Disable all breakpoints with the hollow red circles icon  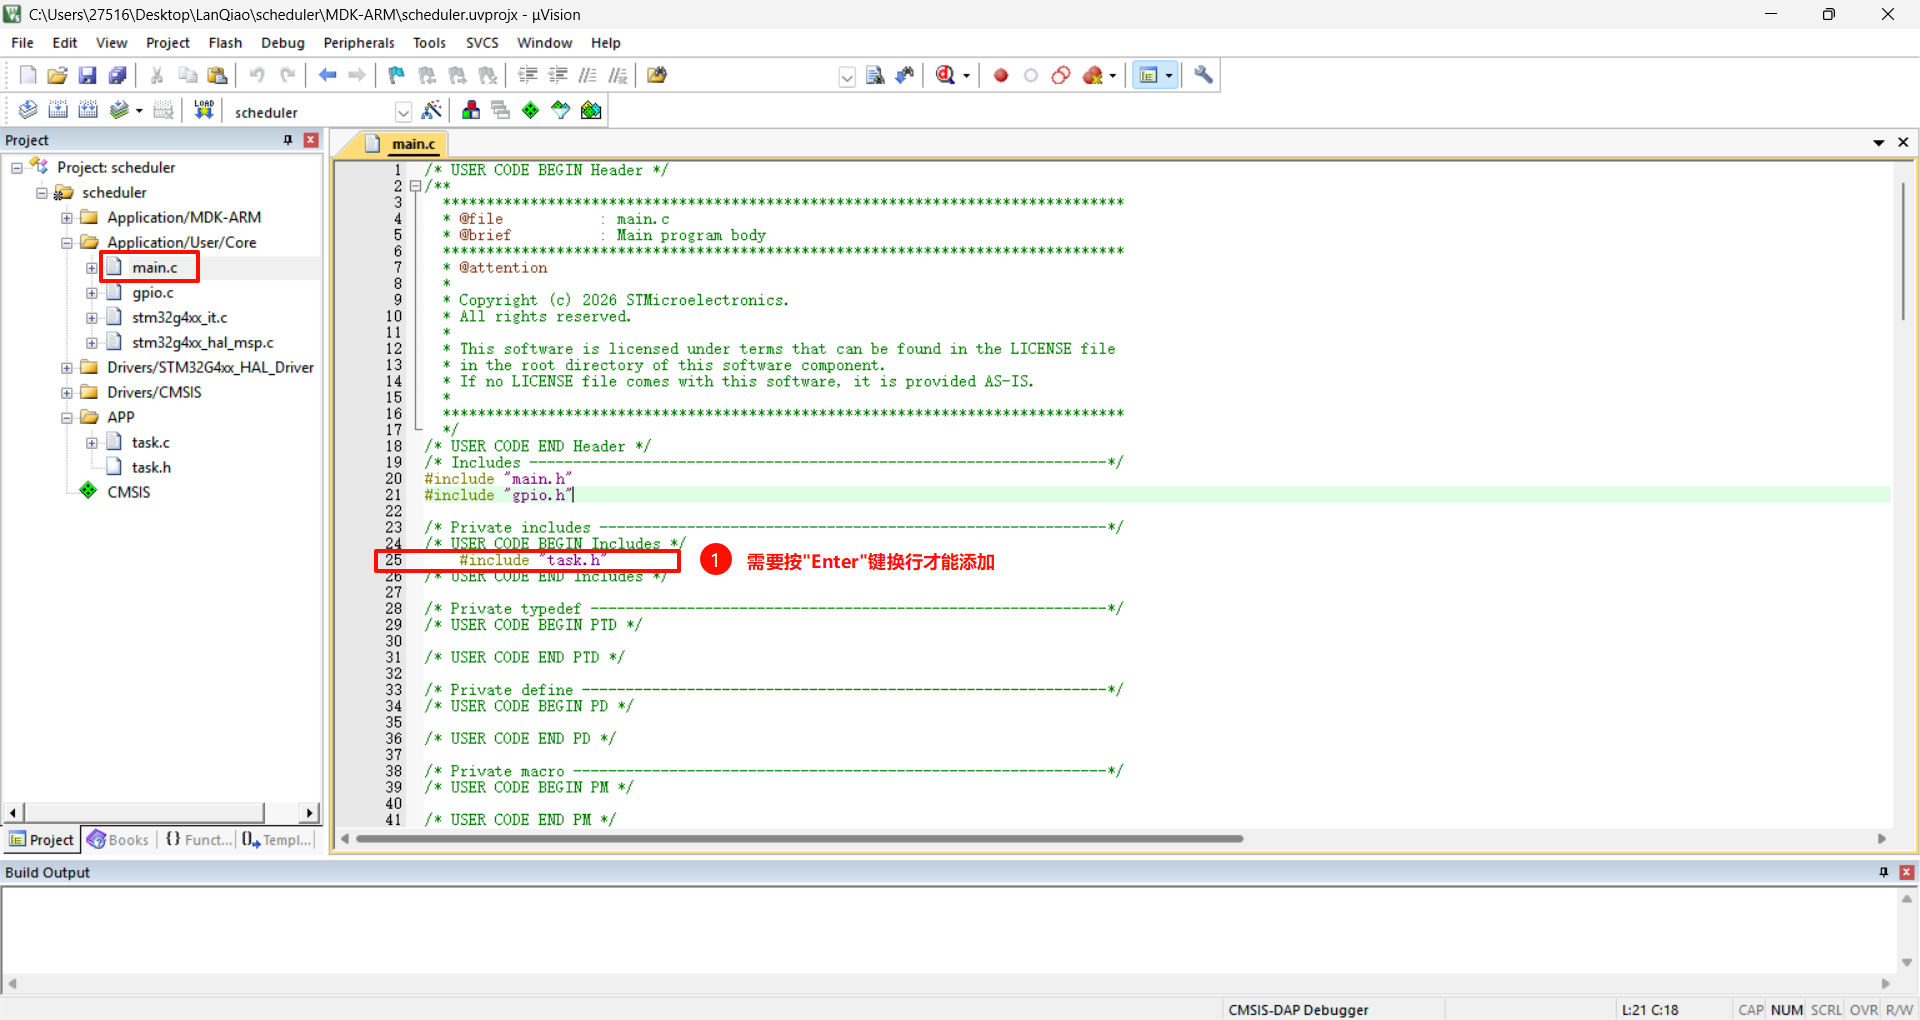pos(1061,75)
